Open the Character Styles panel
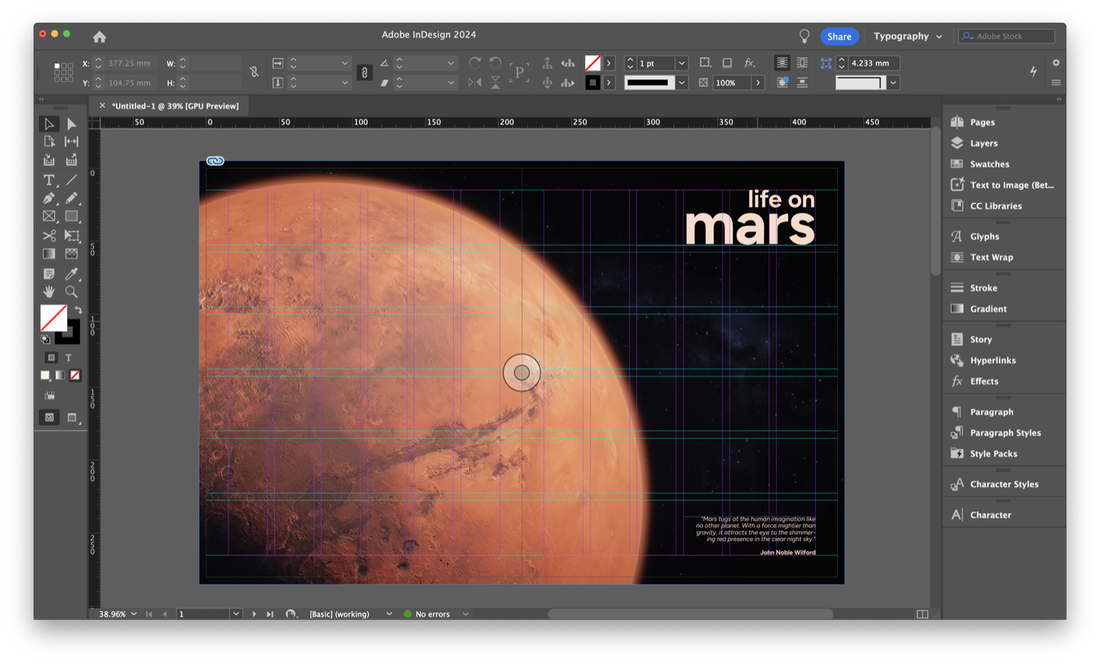The height and width of the screenshot is (664, 1100). [1004, 484]
